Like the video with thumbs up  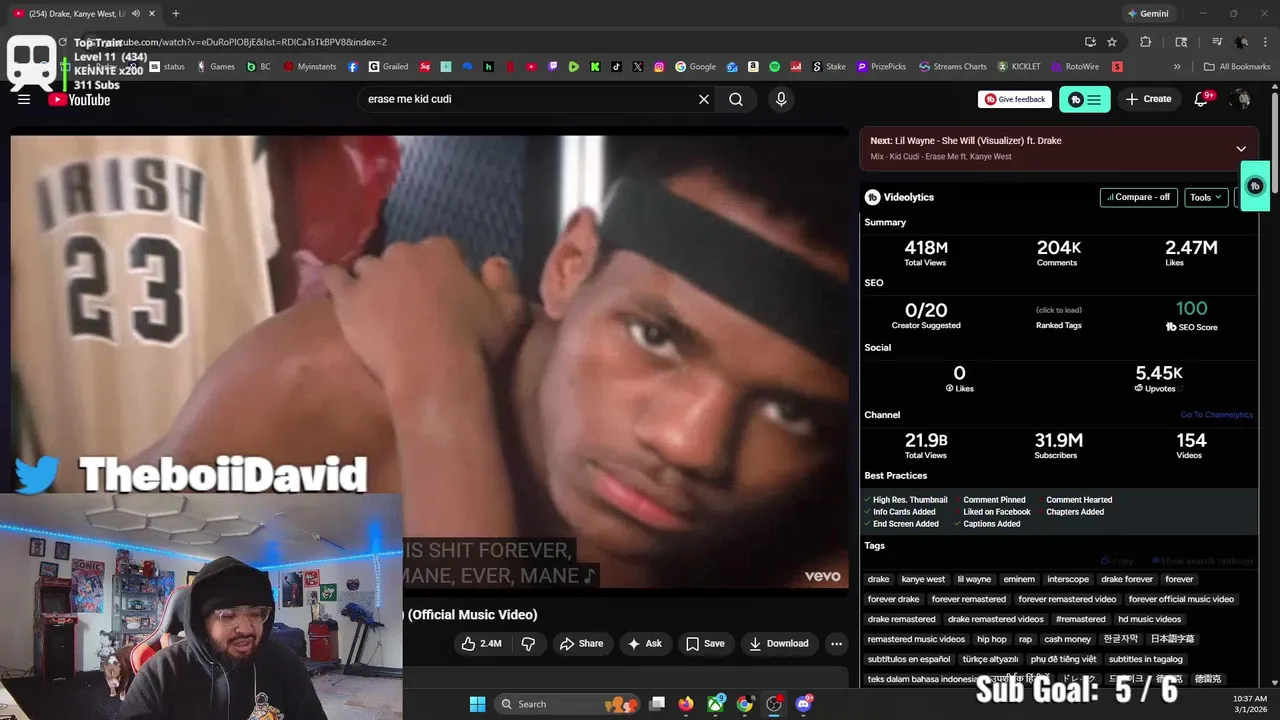[481, 643]
